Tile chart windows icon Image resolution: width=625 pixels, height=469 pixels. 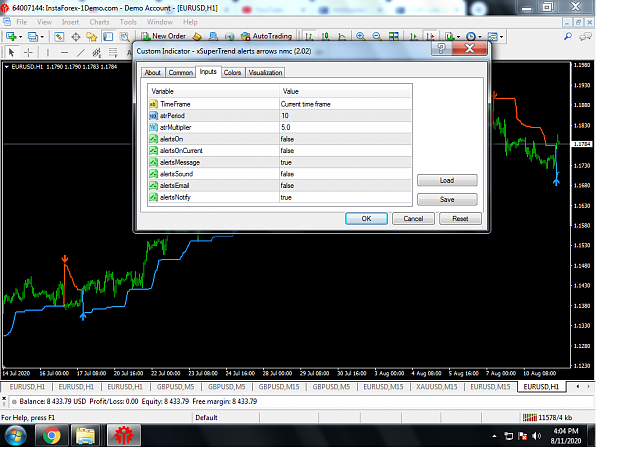tap(394, 37)
